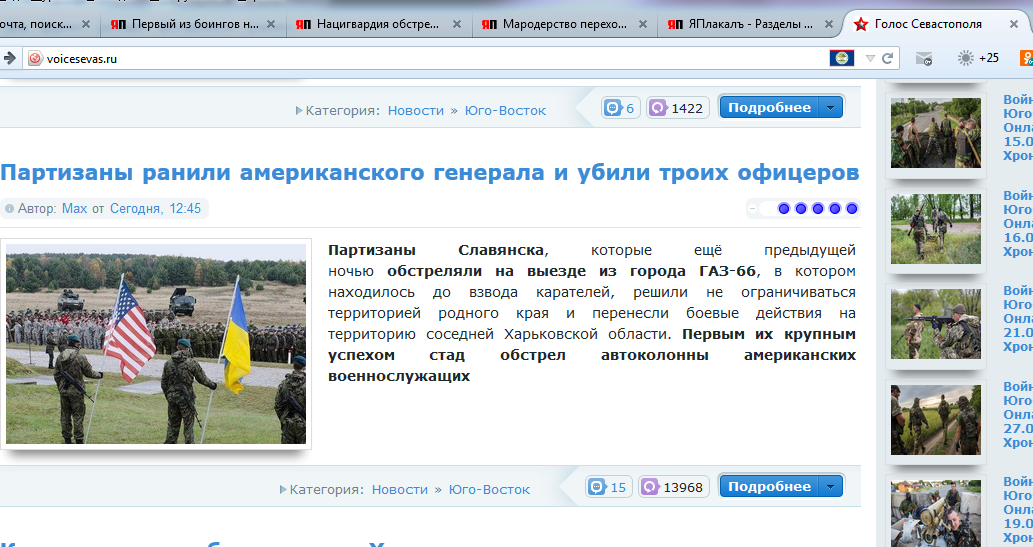This screenshot has height=547, width=1033.
Task: Open the upper Юго-Восток category link
Action: coord(505,111)
